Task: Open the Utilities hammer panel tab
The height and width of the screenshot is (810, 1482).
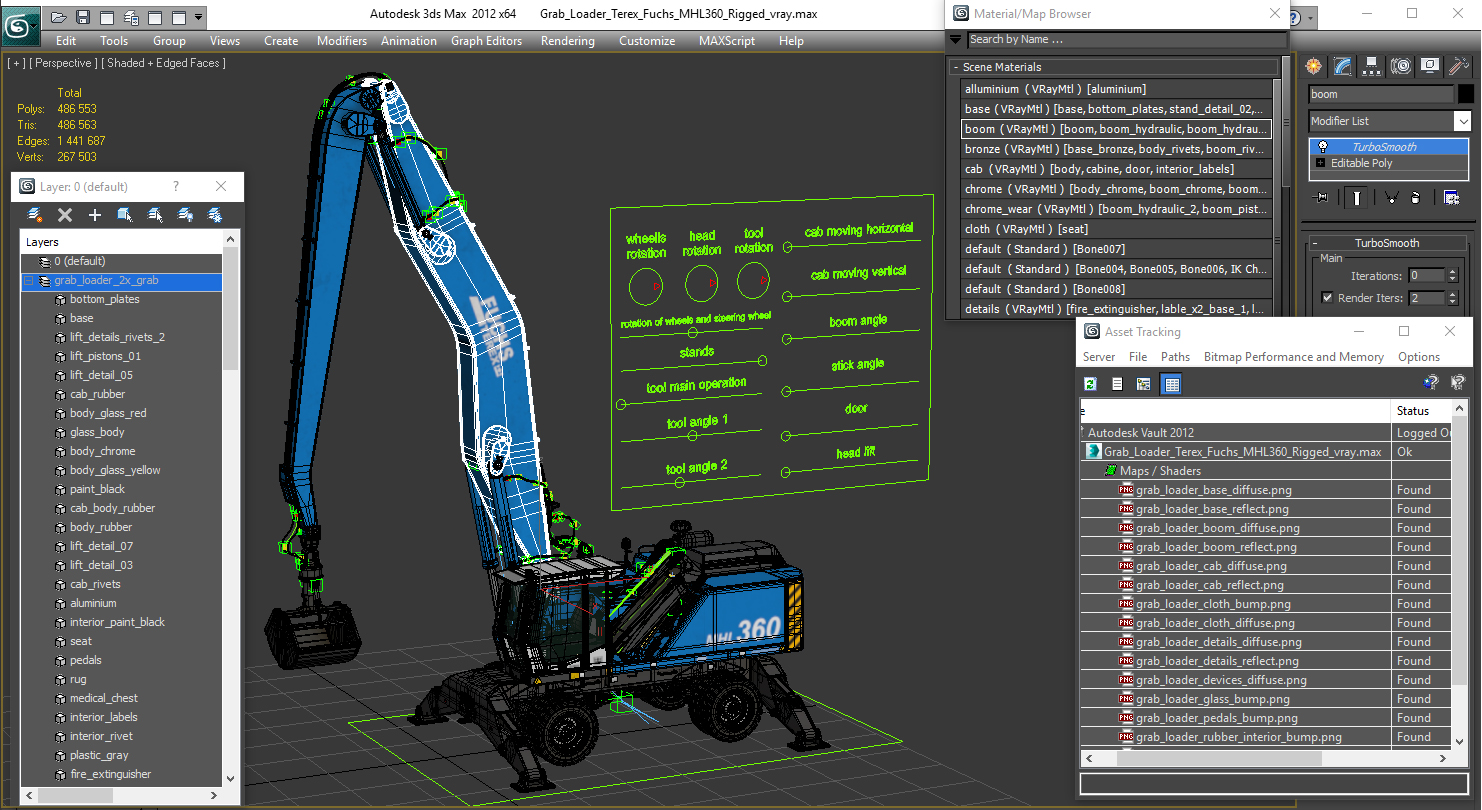Action: click(1459, 66)
